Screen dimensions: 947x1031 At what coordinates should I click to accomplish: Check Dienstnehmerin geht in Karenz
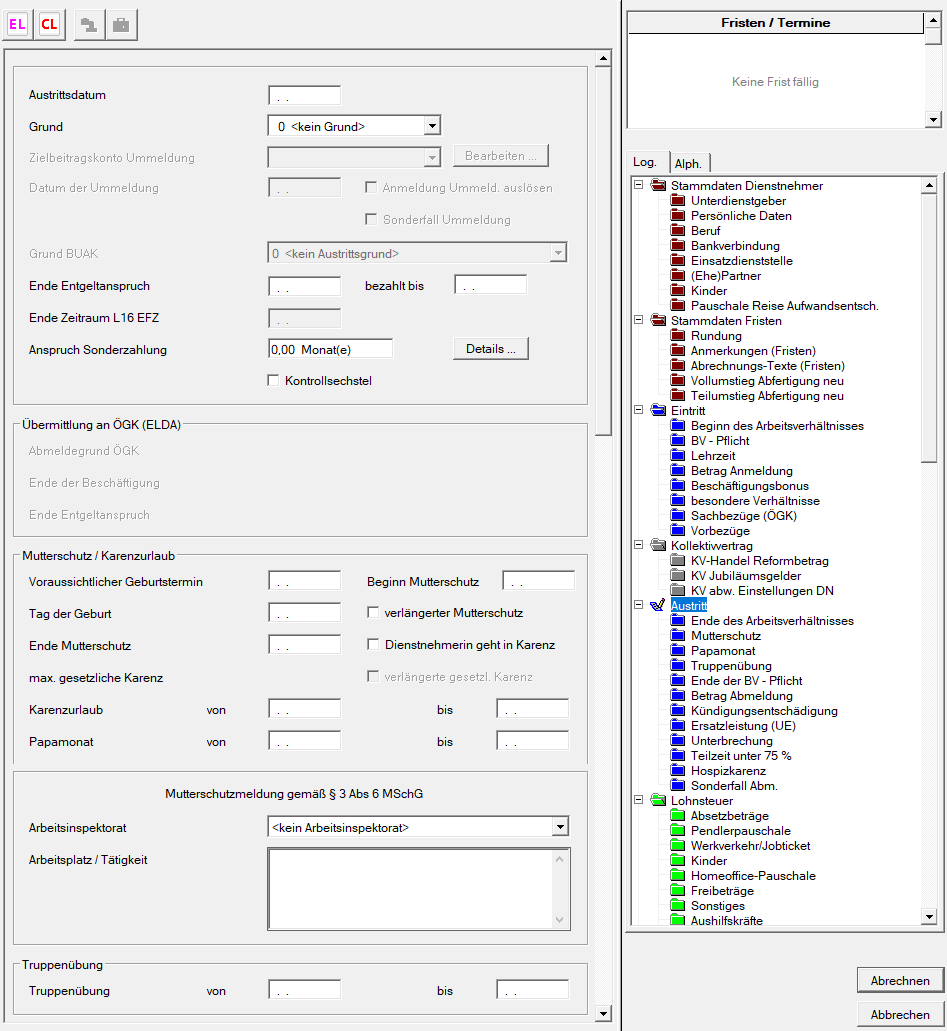click(374, 645)
